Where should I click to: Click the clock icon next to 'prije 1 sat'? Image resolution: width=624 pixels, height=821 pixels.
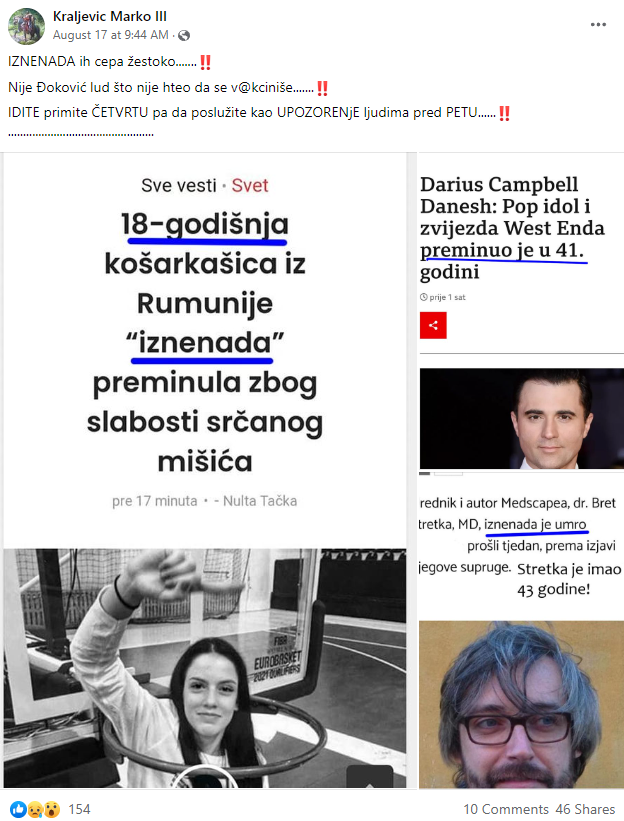click(424, 297)
